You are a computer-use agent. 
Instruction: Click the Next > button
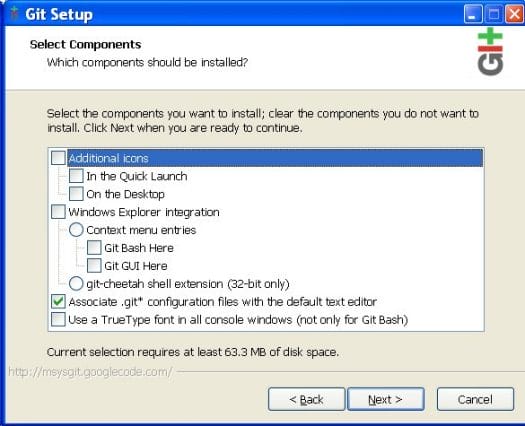(386, 399)
